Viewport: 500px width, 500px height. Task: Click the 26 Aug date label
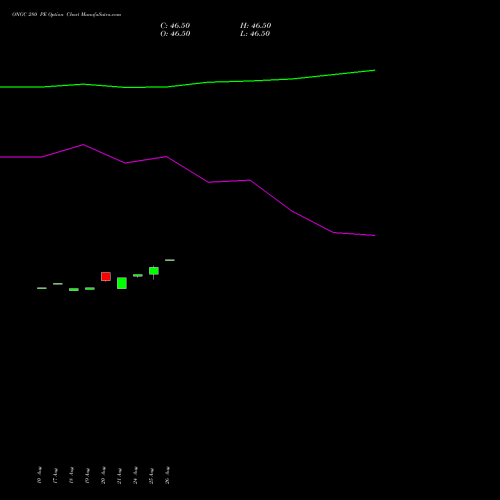click(167, 475)
